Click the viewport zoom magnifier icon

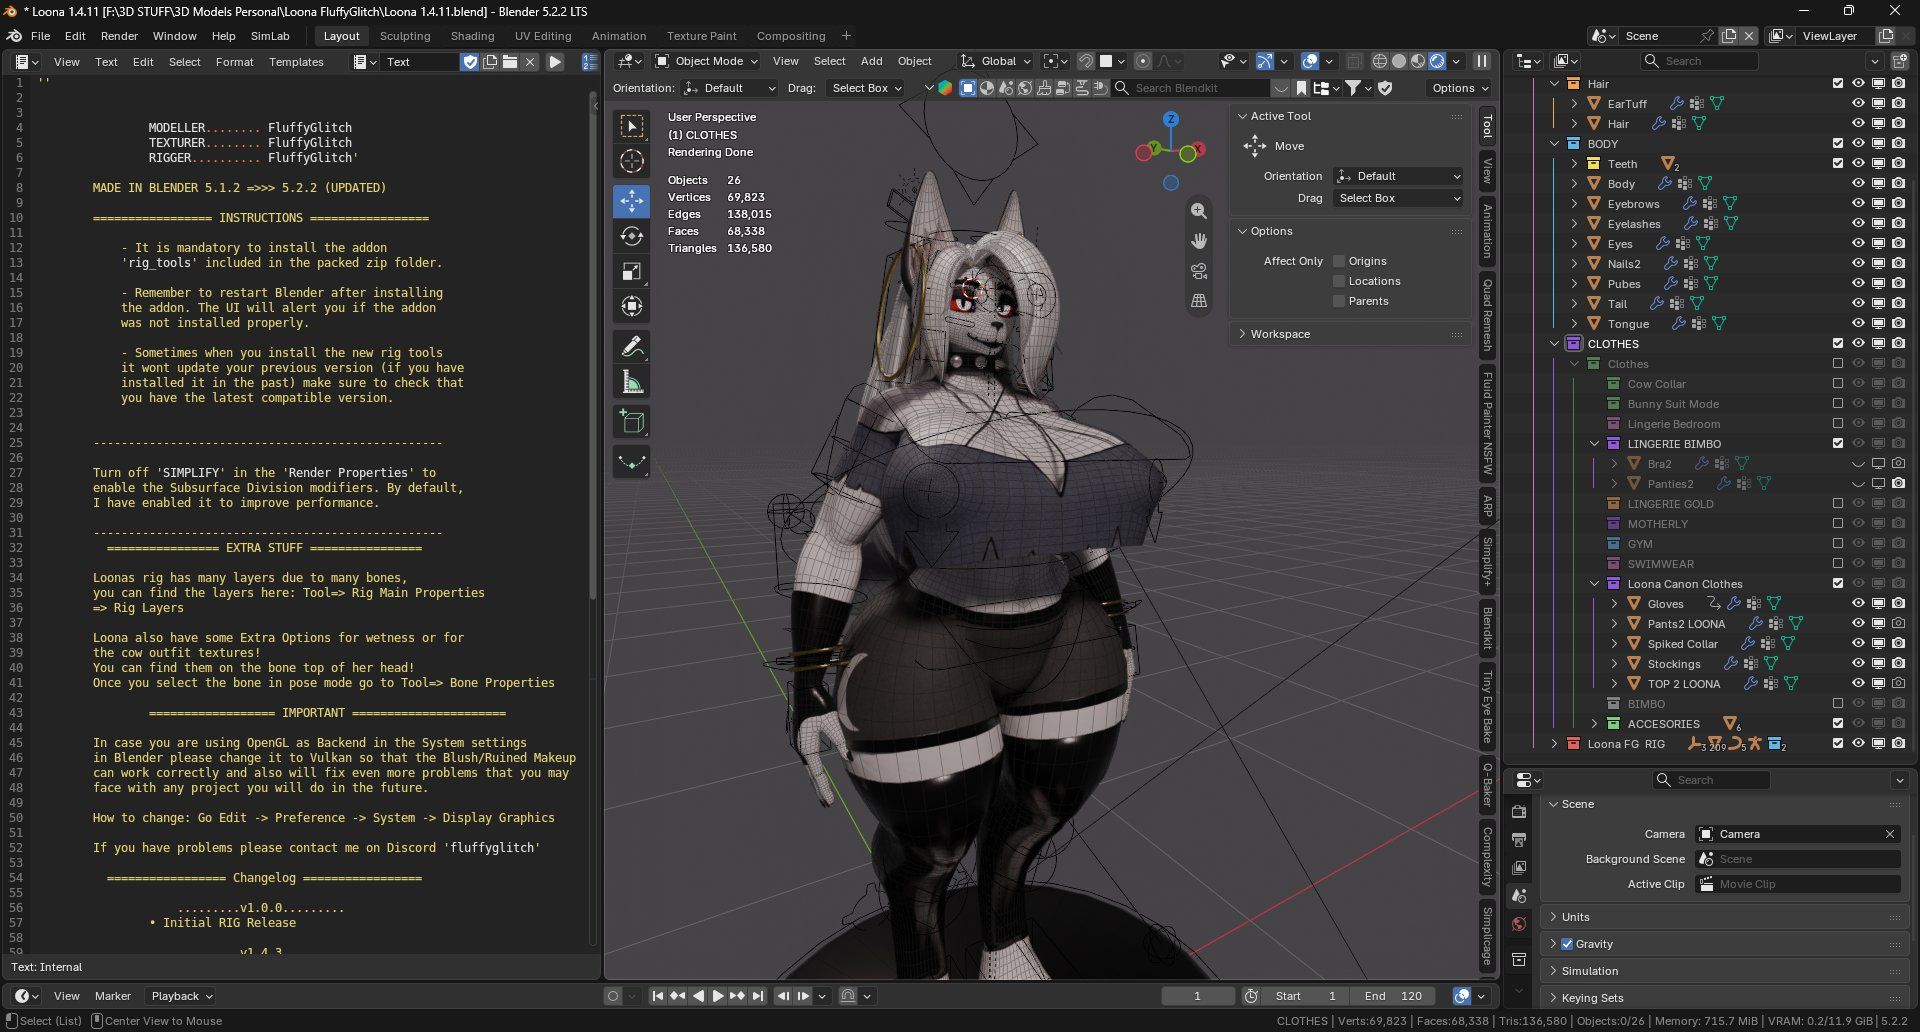[1198, 211]
